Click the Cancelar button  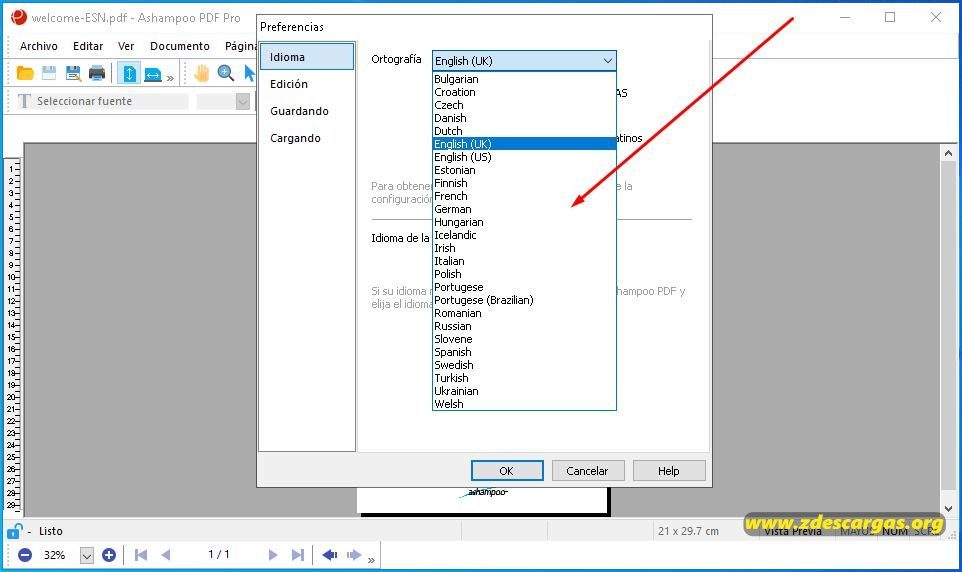pos(588,471)
